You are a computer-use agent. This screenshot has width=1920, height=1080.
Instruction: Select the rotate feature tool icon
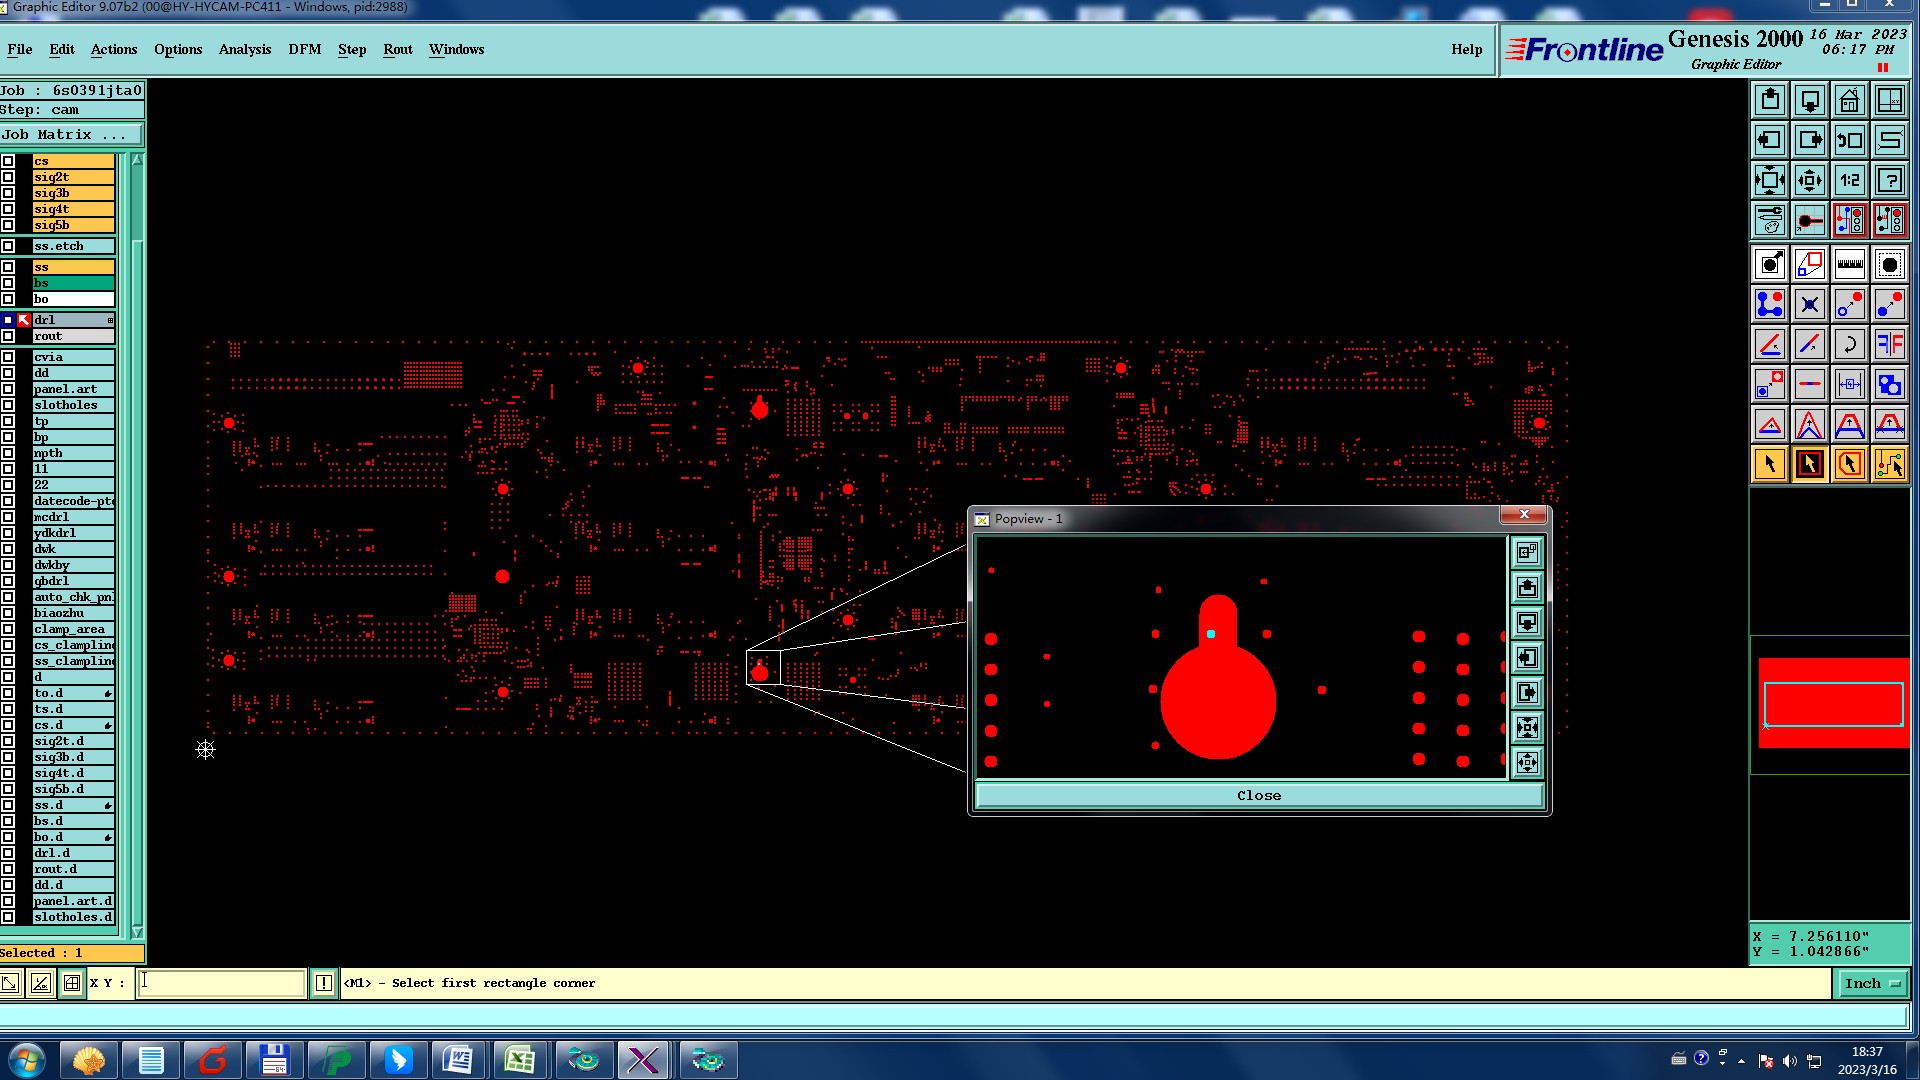tap(1849, 344)
